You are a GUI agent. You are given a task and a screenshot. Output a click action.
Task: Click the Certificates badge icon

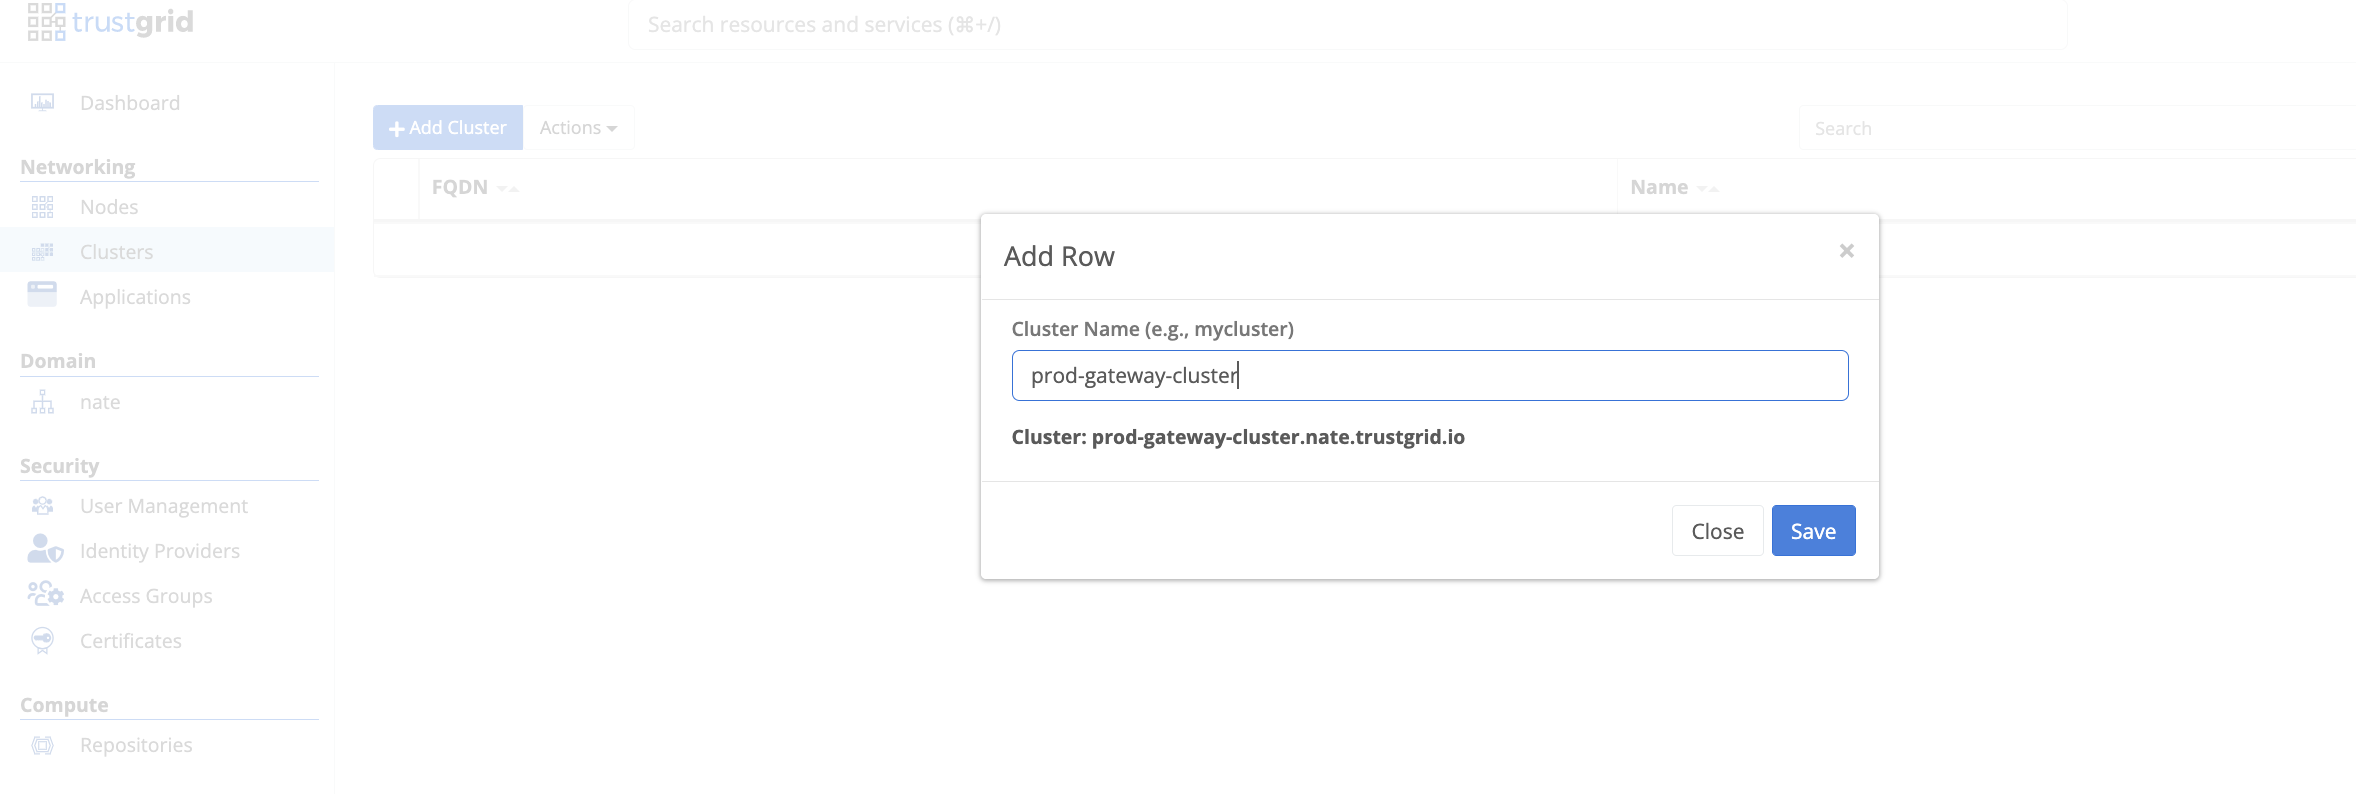[42, 640]
